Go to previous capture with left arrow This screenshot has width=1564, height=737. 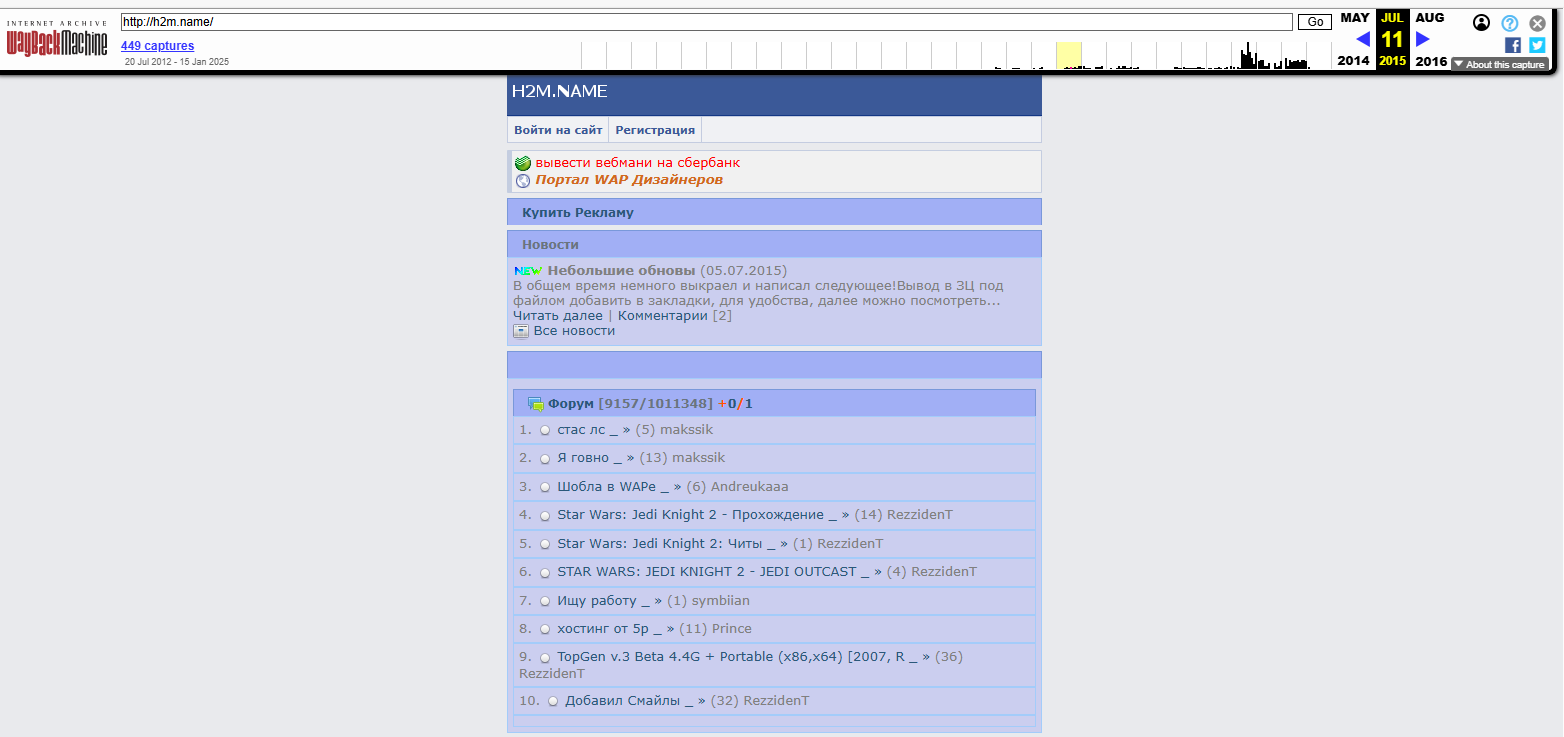(1362, 39)
